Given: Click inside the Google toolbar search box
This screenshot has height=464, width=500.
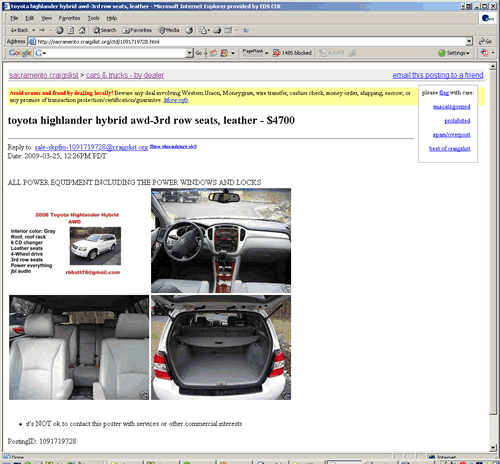Looking at the screenshot, I should [x=117, y=53].
